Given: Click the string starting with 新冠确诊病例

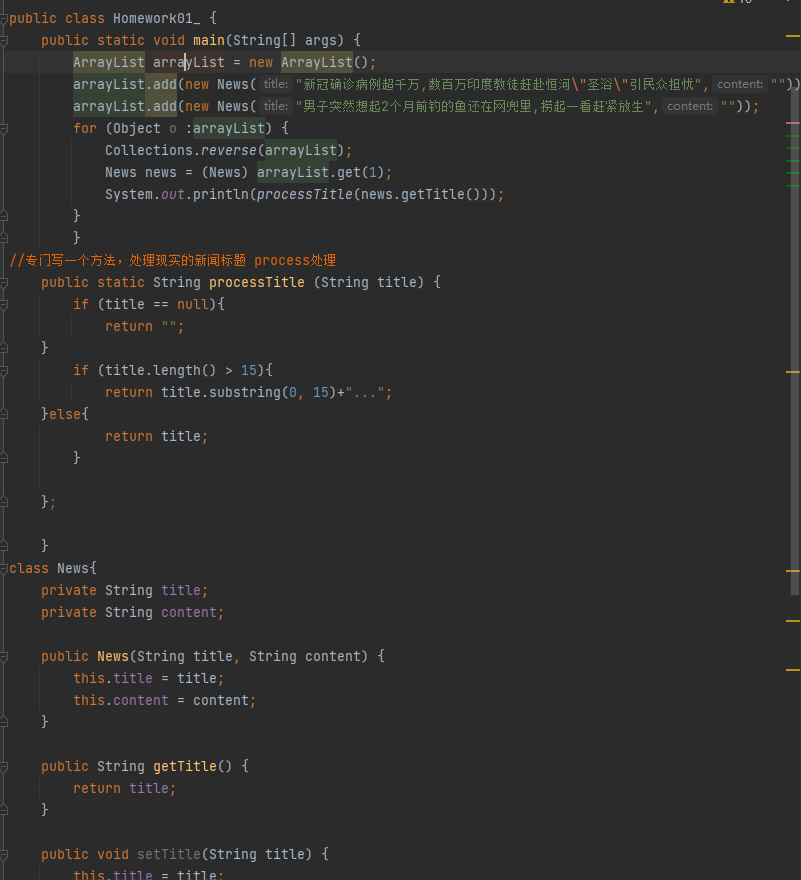Looking at the screenshot, I should click(498, 84).
